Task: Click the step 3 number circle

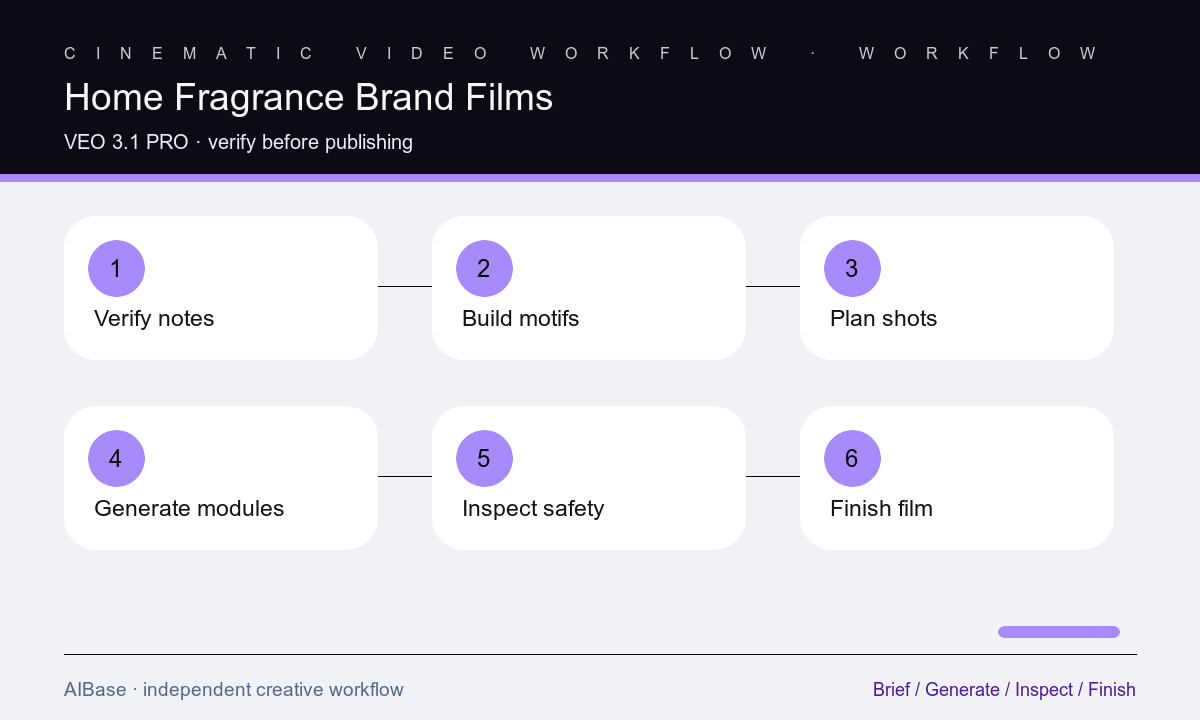Action: pyautogui.click(x=852, y=268)
